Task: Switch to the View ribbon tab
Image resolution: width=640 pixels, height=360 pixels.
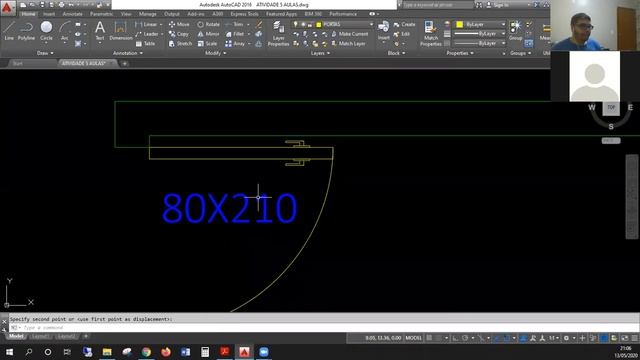Action: click(126, 14)
